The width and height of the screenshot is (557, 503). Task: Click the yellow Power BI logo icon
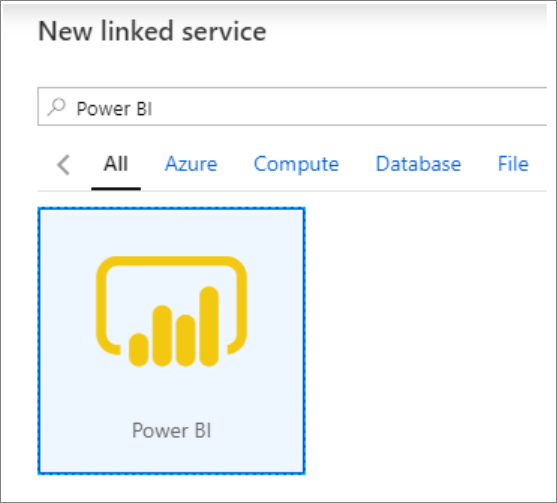tap(172, 312)
